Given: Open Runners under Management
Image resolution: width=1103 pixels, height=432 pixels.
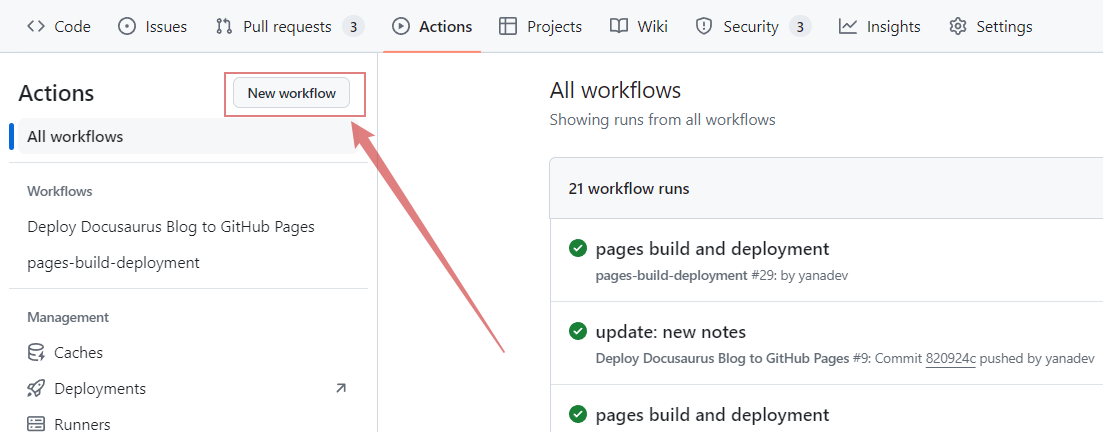Looking at the screenshot, I should pos(82,424).
